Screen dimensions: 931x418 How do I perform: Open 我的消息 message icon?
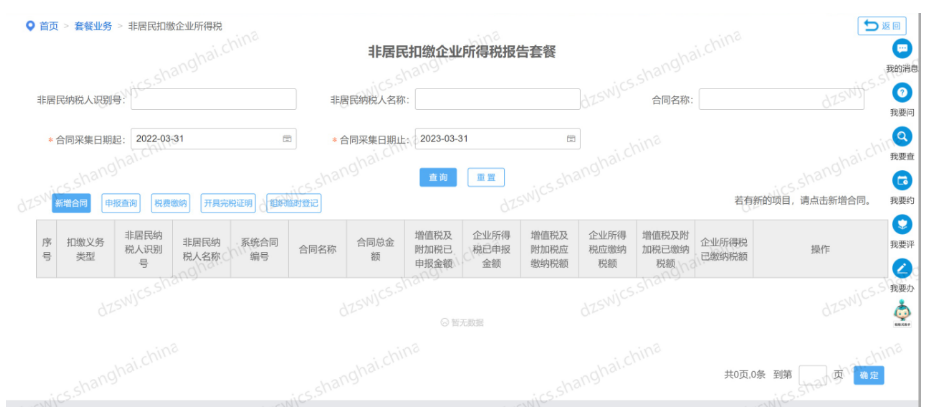[x=902, y=48]
